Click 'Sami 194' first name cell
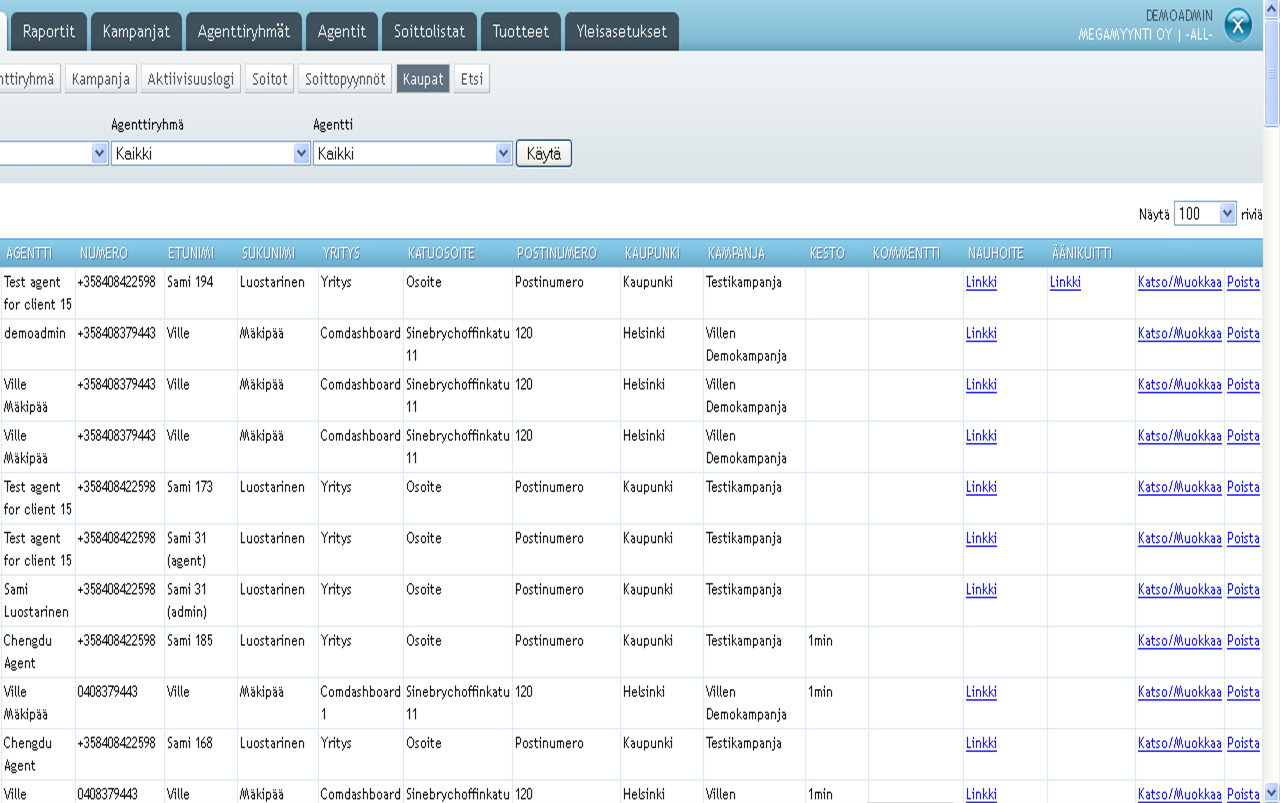The height and width of the screenshot is (803, 1280). (190, 282)
